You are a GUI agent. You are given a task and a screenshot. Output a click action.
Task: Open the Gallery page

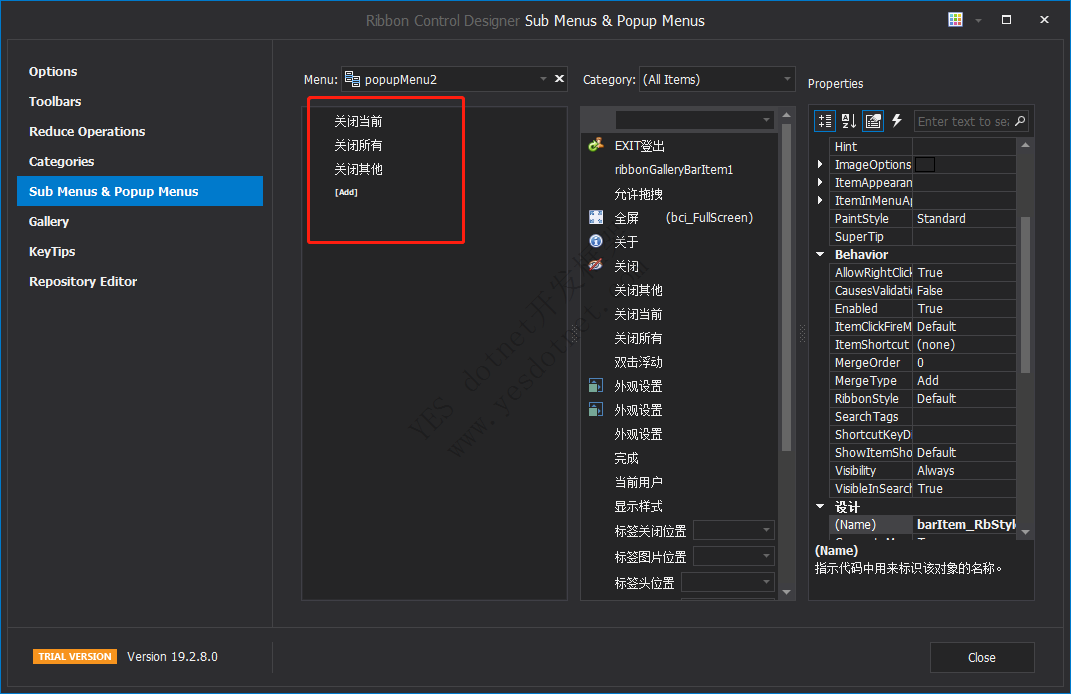click(48, 221)
